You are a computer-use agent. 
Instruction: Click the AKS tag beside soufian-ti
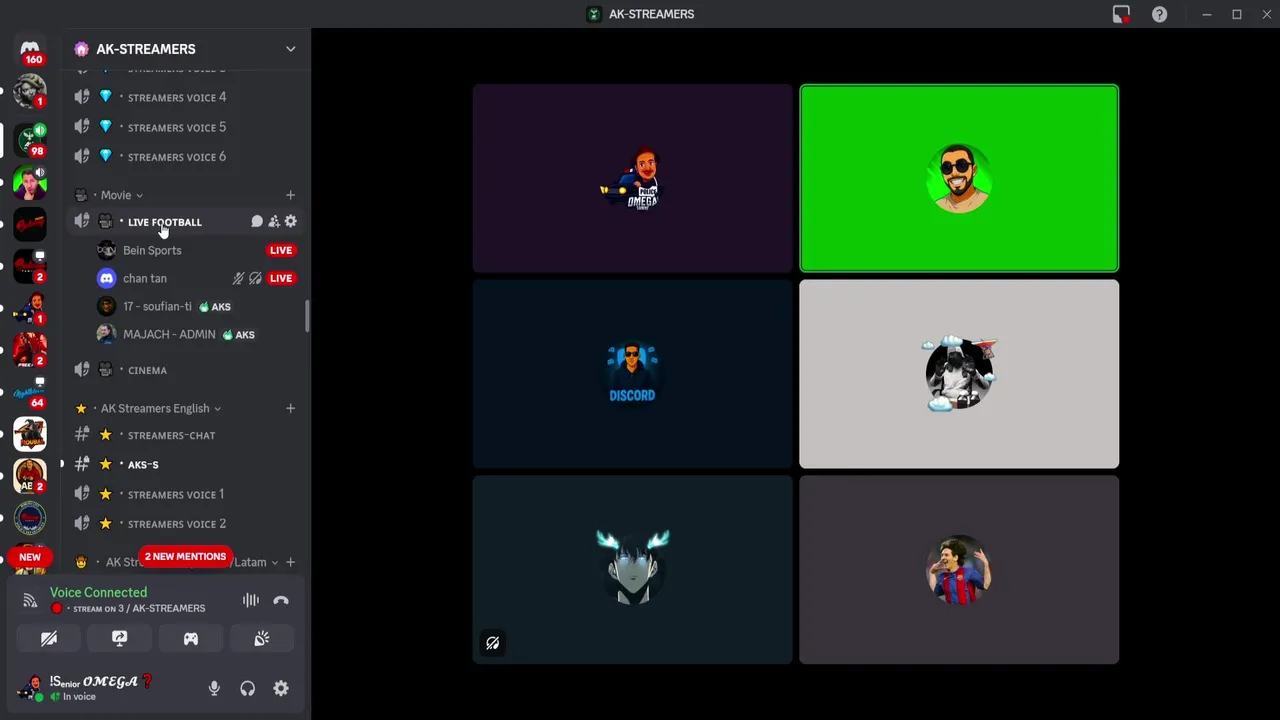tap(215, 307)
